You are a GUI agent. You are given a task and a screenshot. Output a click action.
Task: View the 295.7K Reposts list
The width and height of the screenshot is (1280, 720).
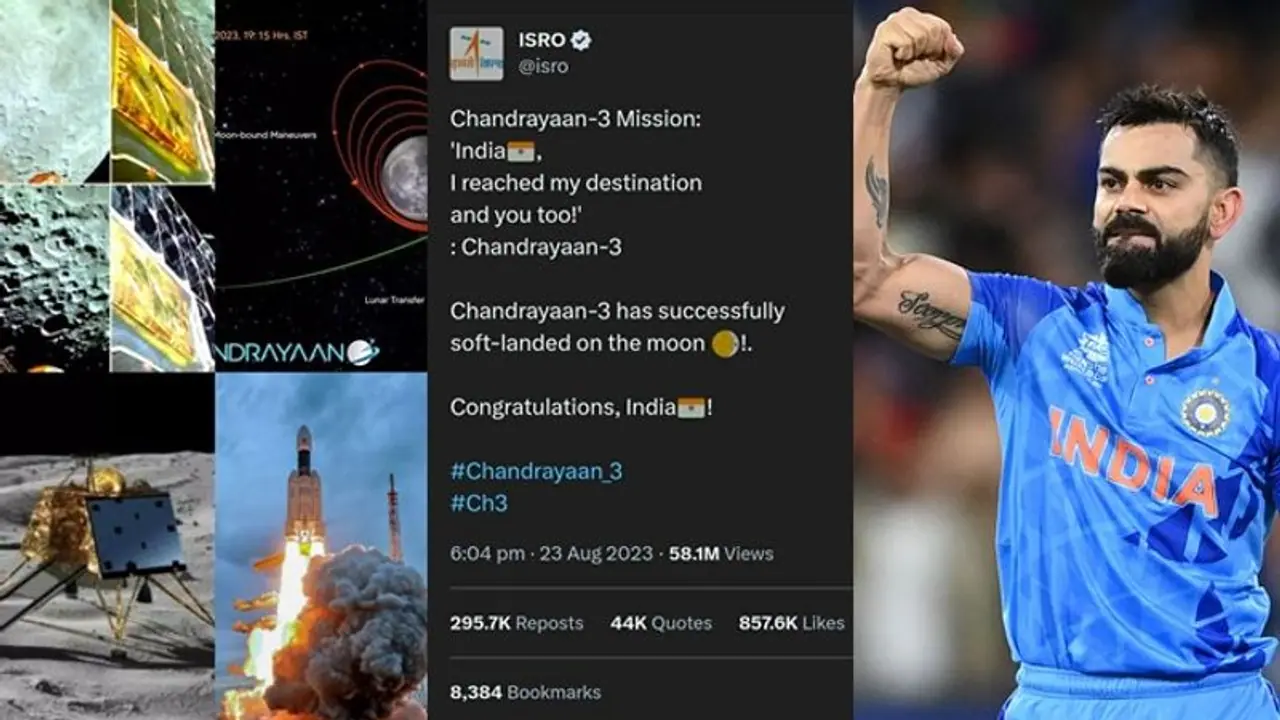pyautogui.click(x=516, y=623)
